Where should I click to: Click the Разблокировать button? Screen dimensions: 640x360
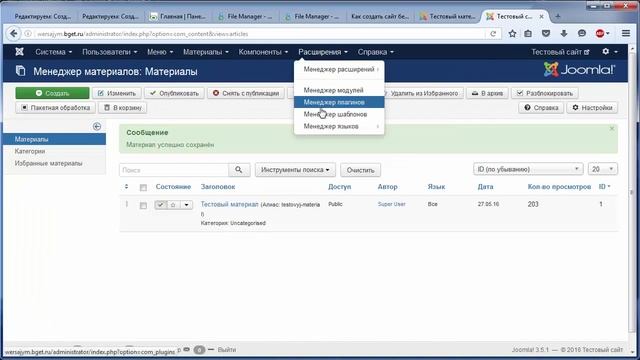545,93
